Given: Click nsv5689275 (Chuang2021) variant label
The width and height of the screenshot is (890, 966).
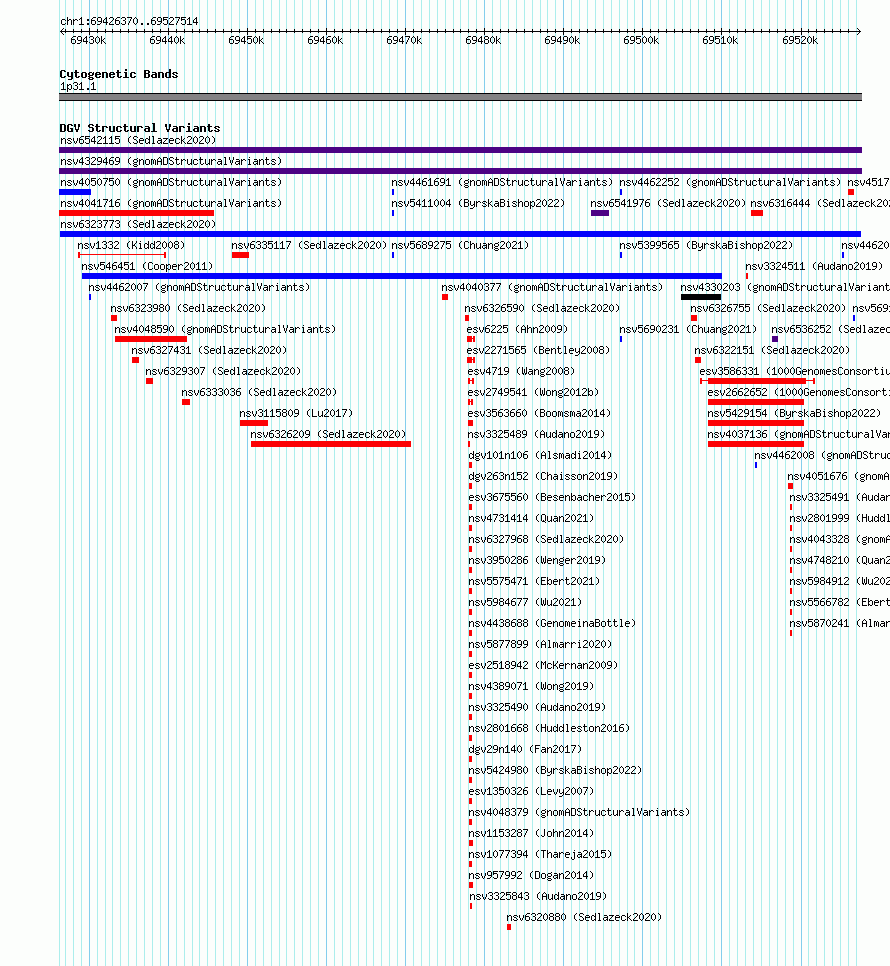Looking at the screenshot, I should pos(460,245).
